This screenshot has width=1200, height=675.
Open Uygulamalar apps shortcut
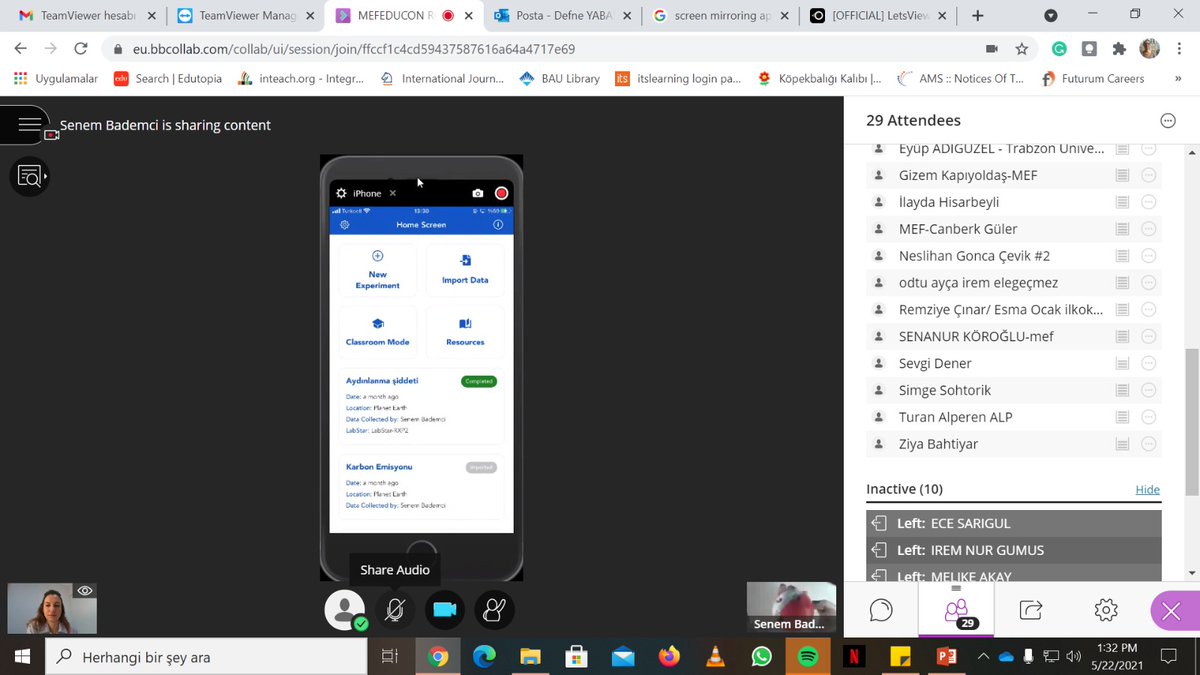pos(56,78)
